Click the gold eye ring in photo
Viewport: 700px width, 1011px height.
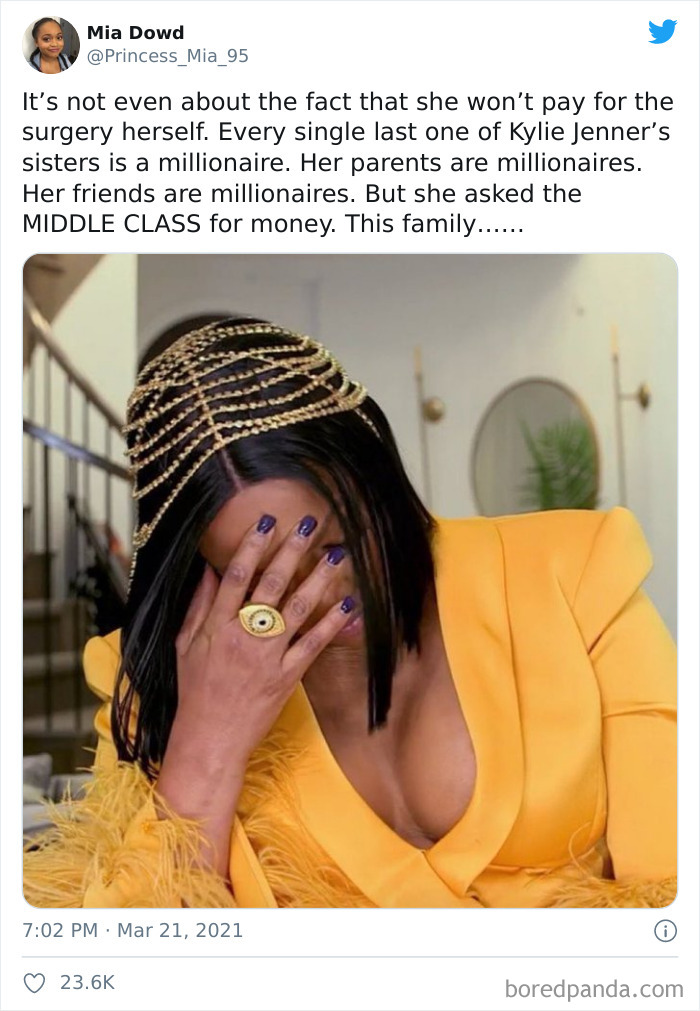[x=262, y=620]
